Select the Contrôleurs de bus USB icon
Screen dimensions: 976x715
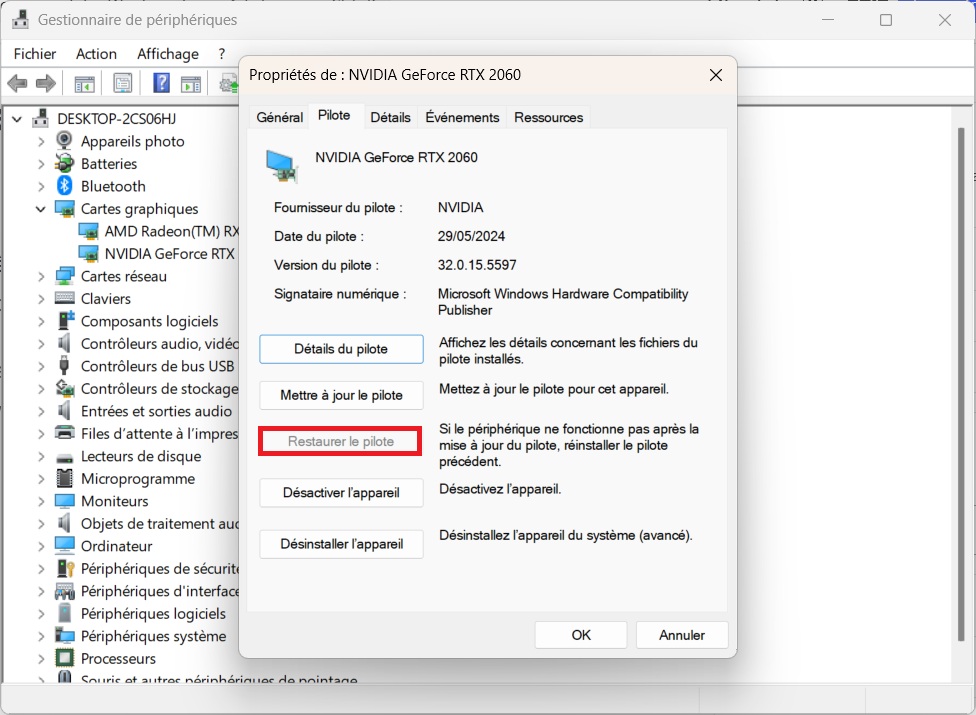point(64,365)
